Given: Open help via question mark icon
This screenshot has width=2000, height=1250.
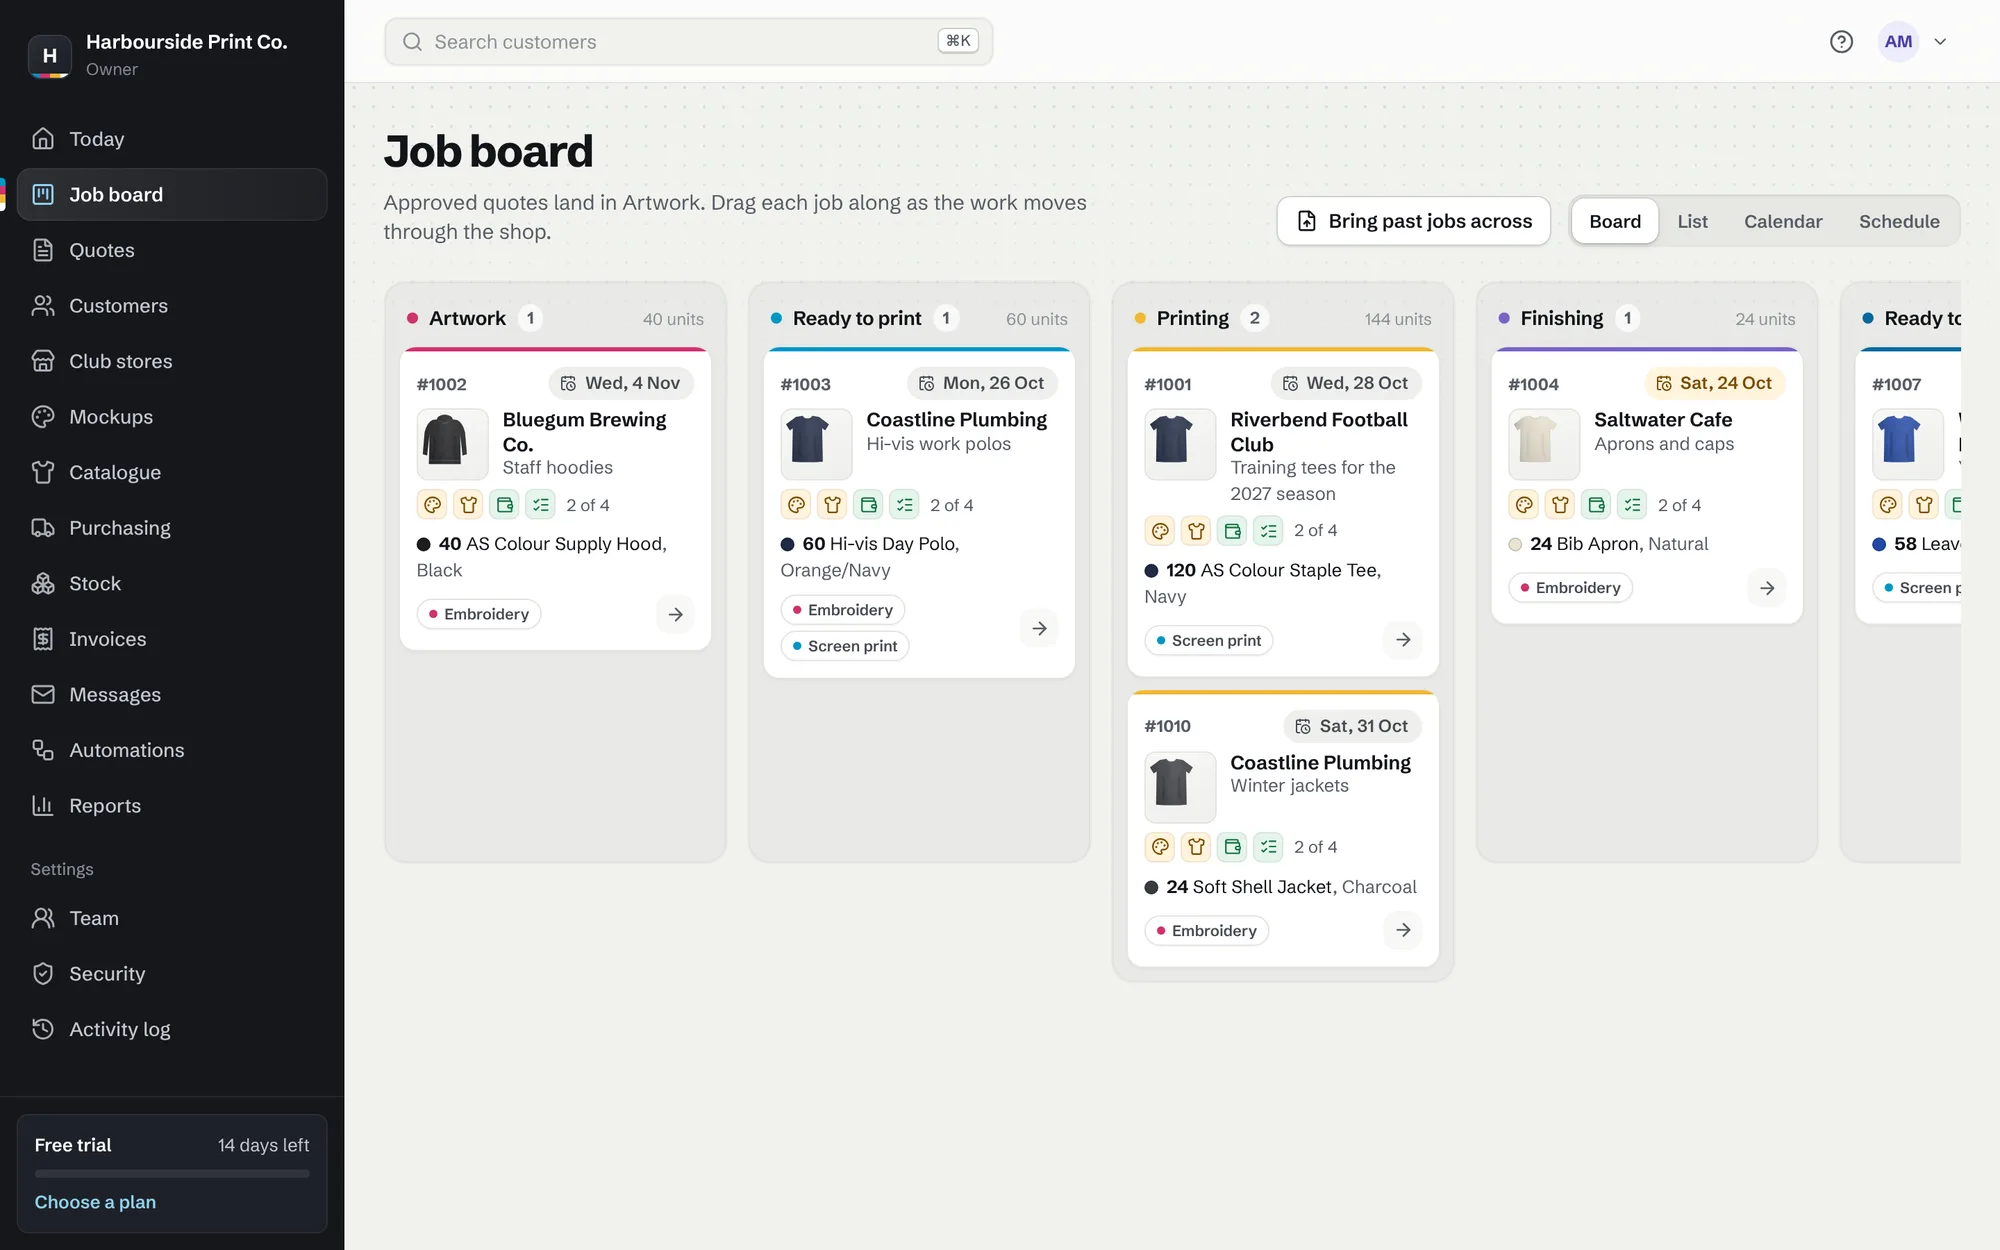Looking at the screenshot, I should click(1841, 42).
